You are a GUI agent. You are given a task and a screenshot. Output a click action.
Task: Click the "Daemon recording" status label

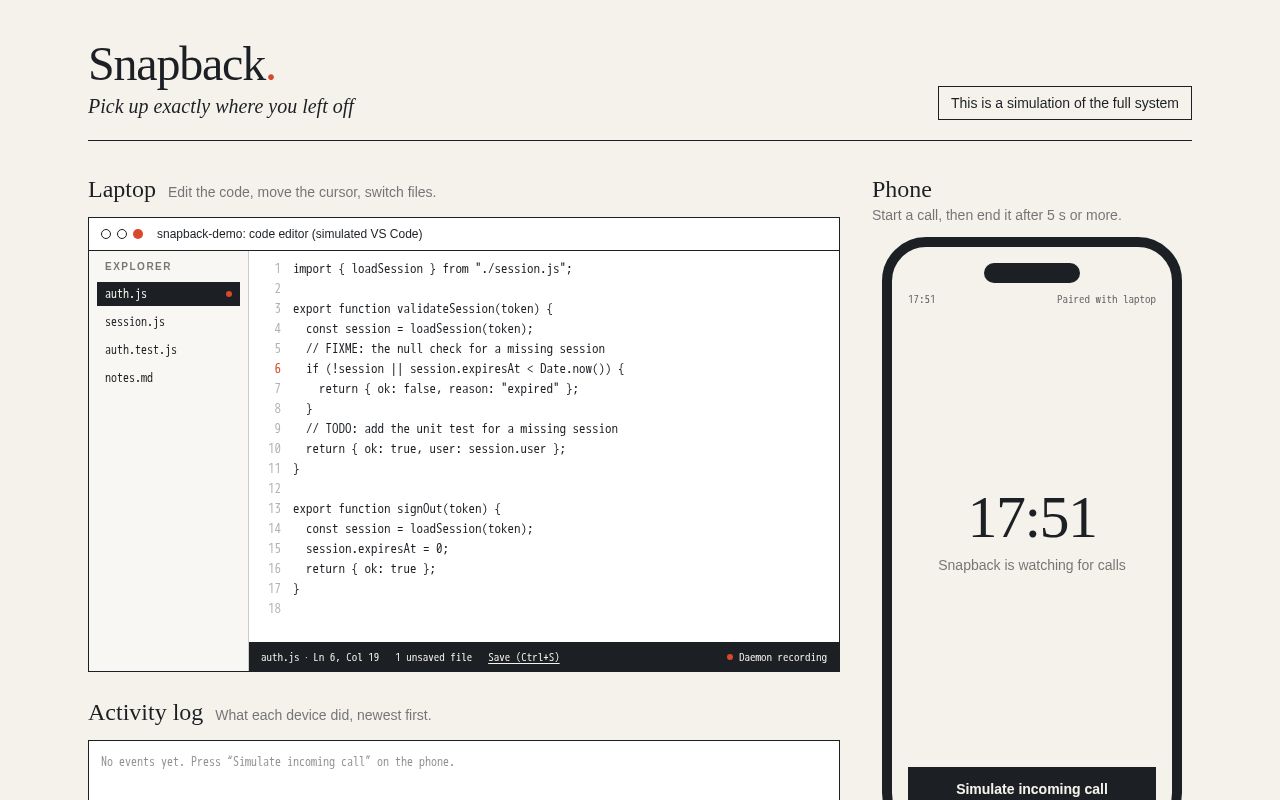coord(783,657)
